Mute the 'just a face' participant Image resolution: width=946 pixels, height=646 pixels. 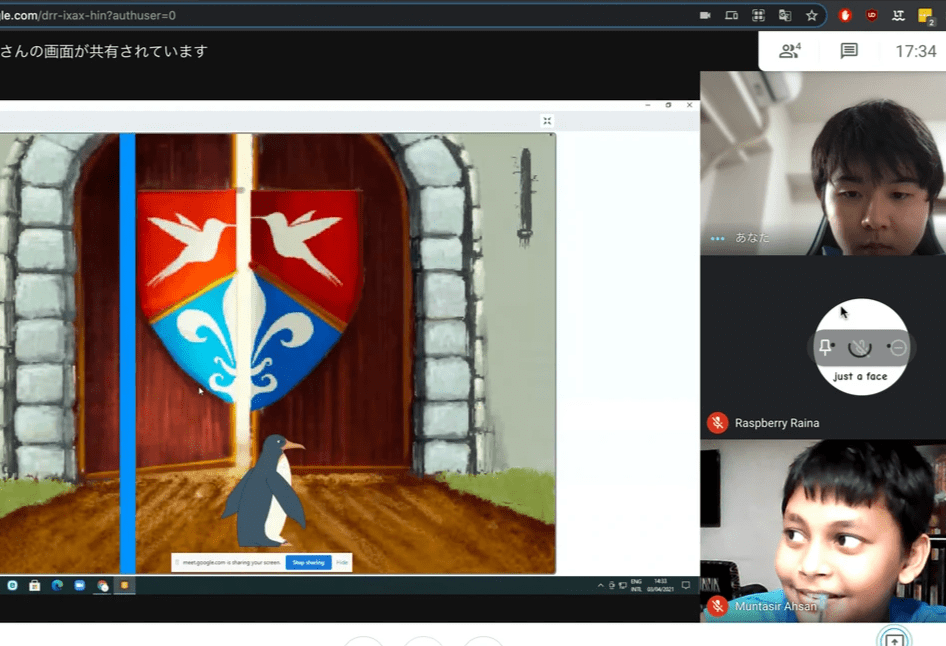click(x=860, y=348)
